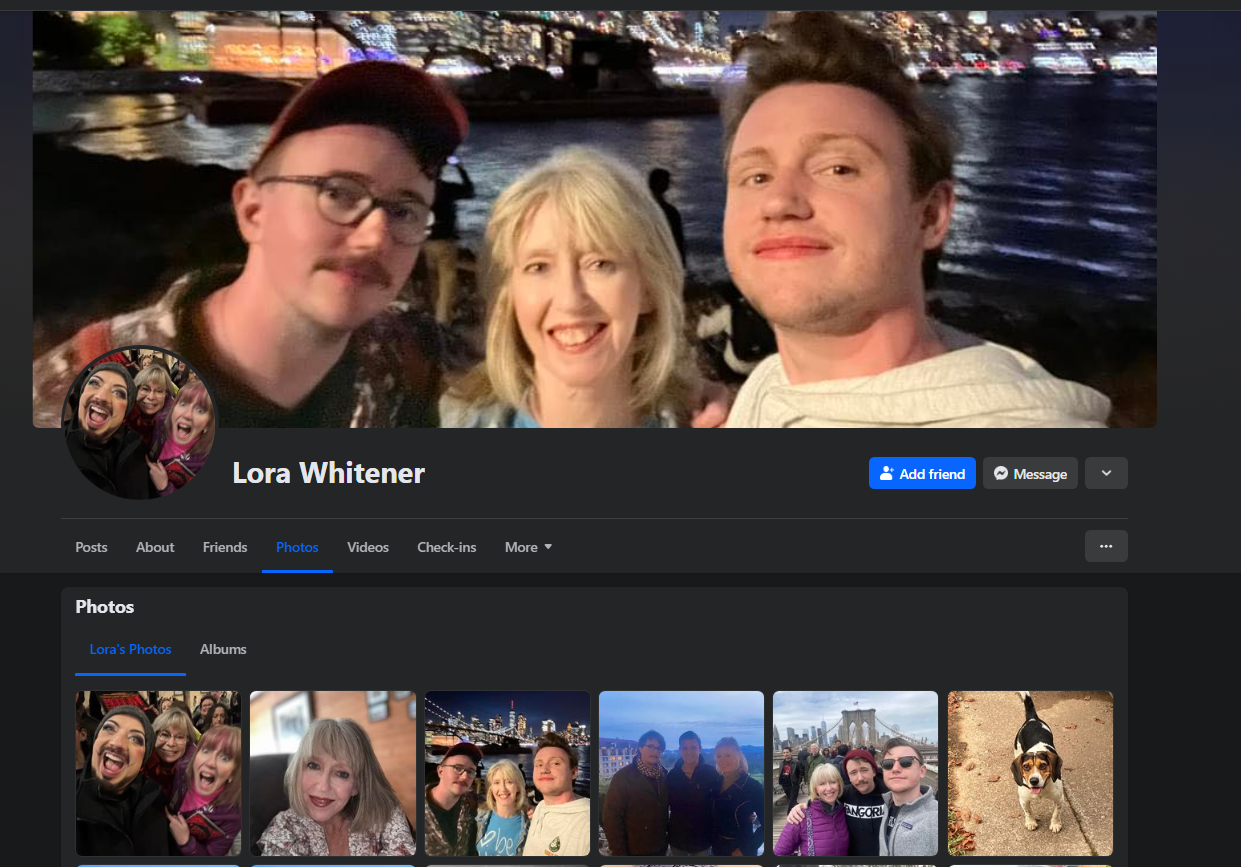This screenshot has width=1241, height=867.
Task: Open the About tab
Action: [x=155, y=547]
